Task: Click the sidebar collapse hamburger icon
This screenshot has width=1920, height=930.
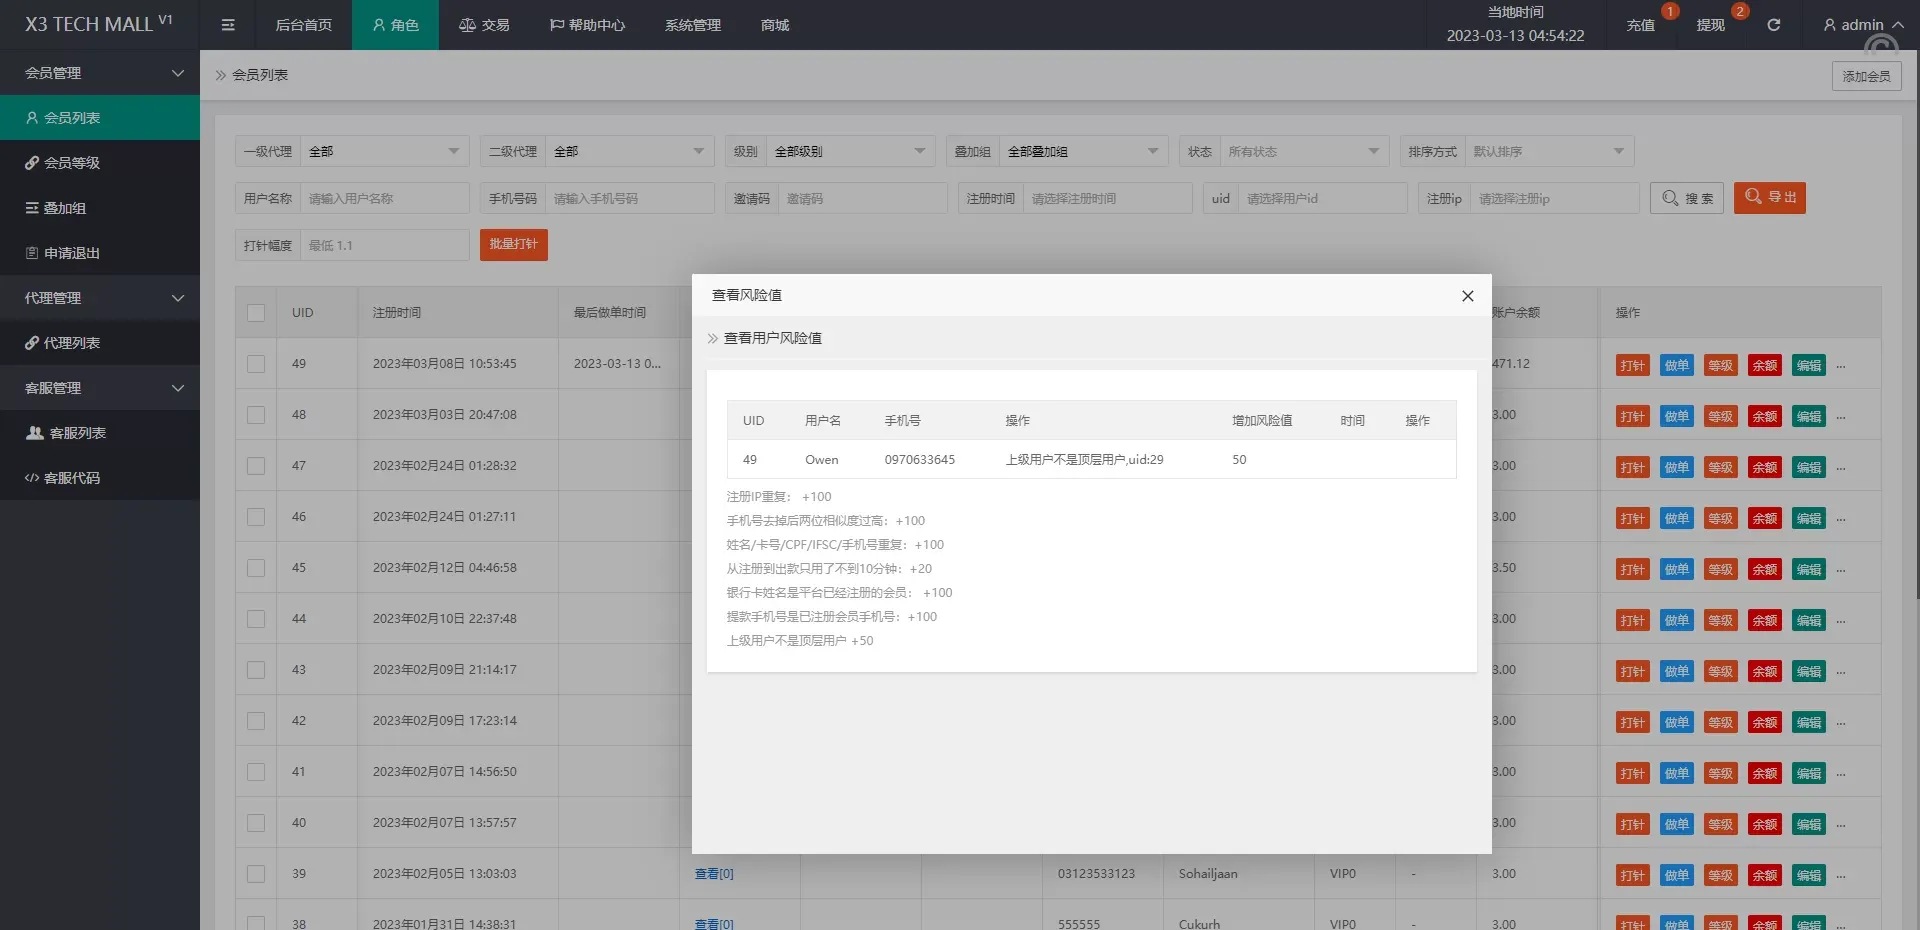Action: pyautogui.click(x=228, y=25)
